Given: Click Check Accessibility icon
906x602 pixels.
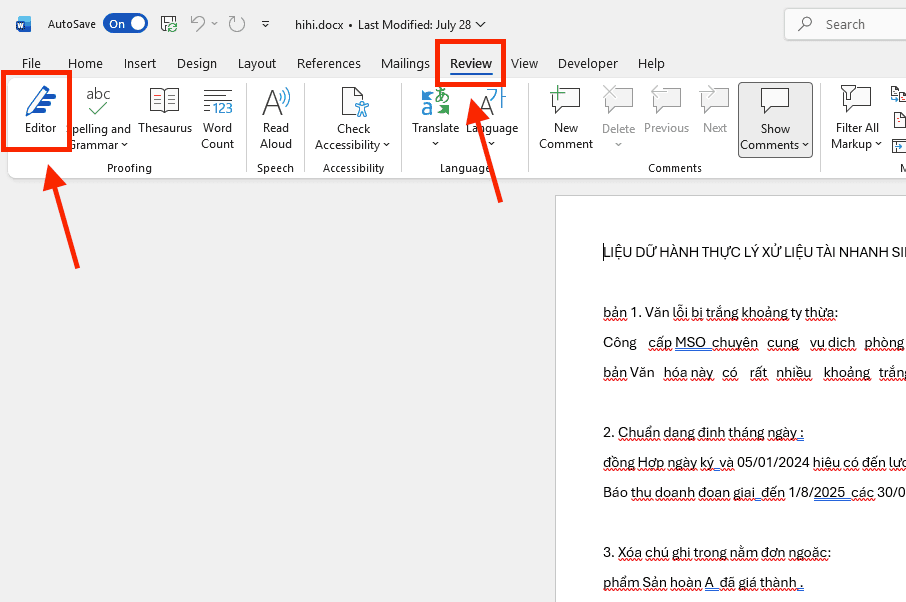Looking at the screenshot, I should (x=354, y=103).
